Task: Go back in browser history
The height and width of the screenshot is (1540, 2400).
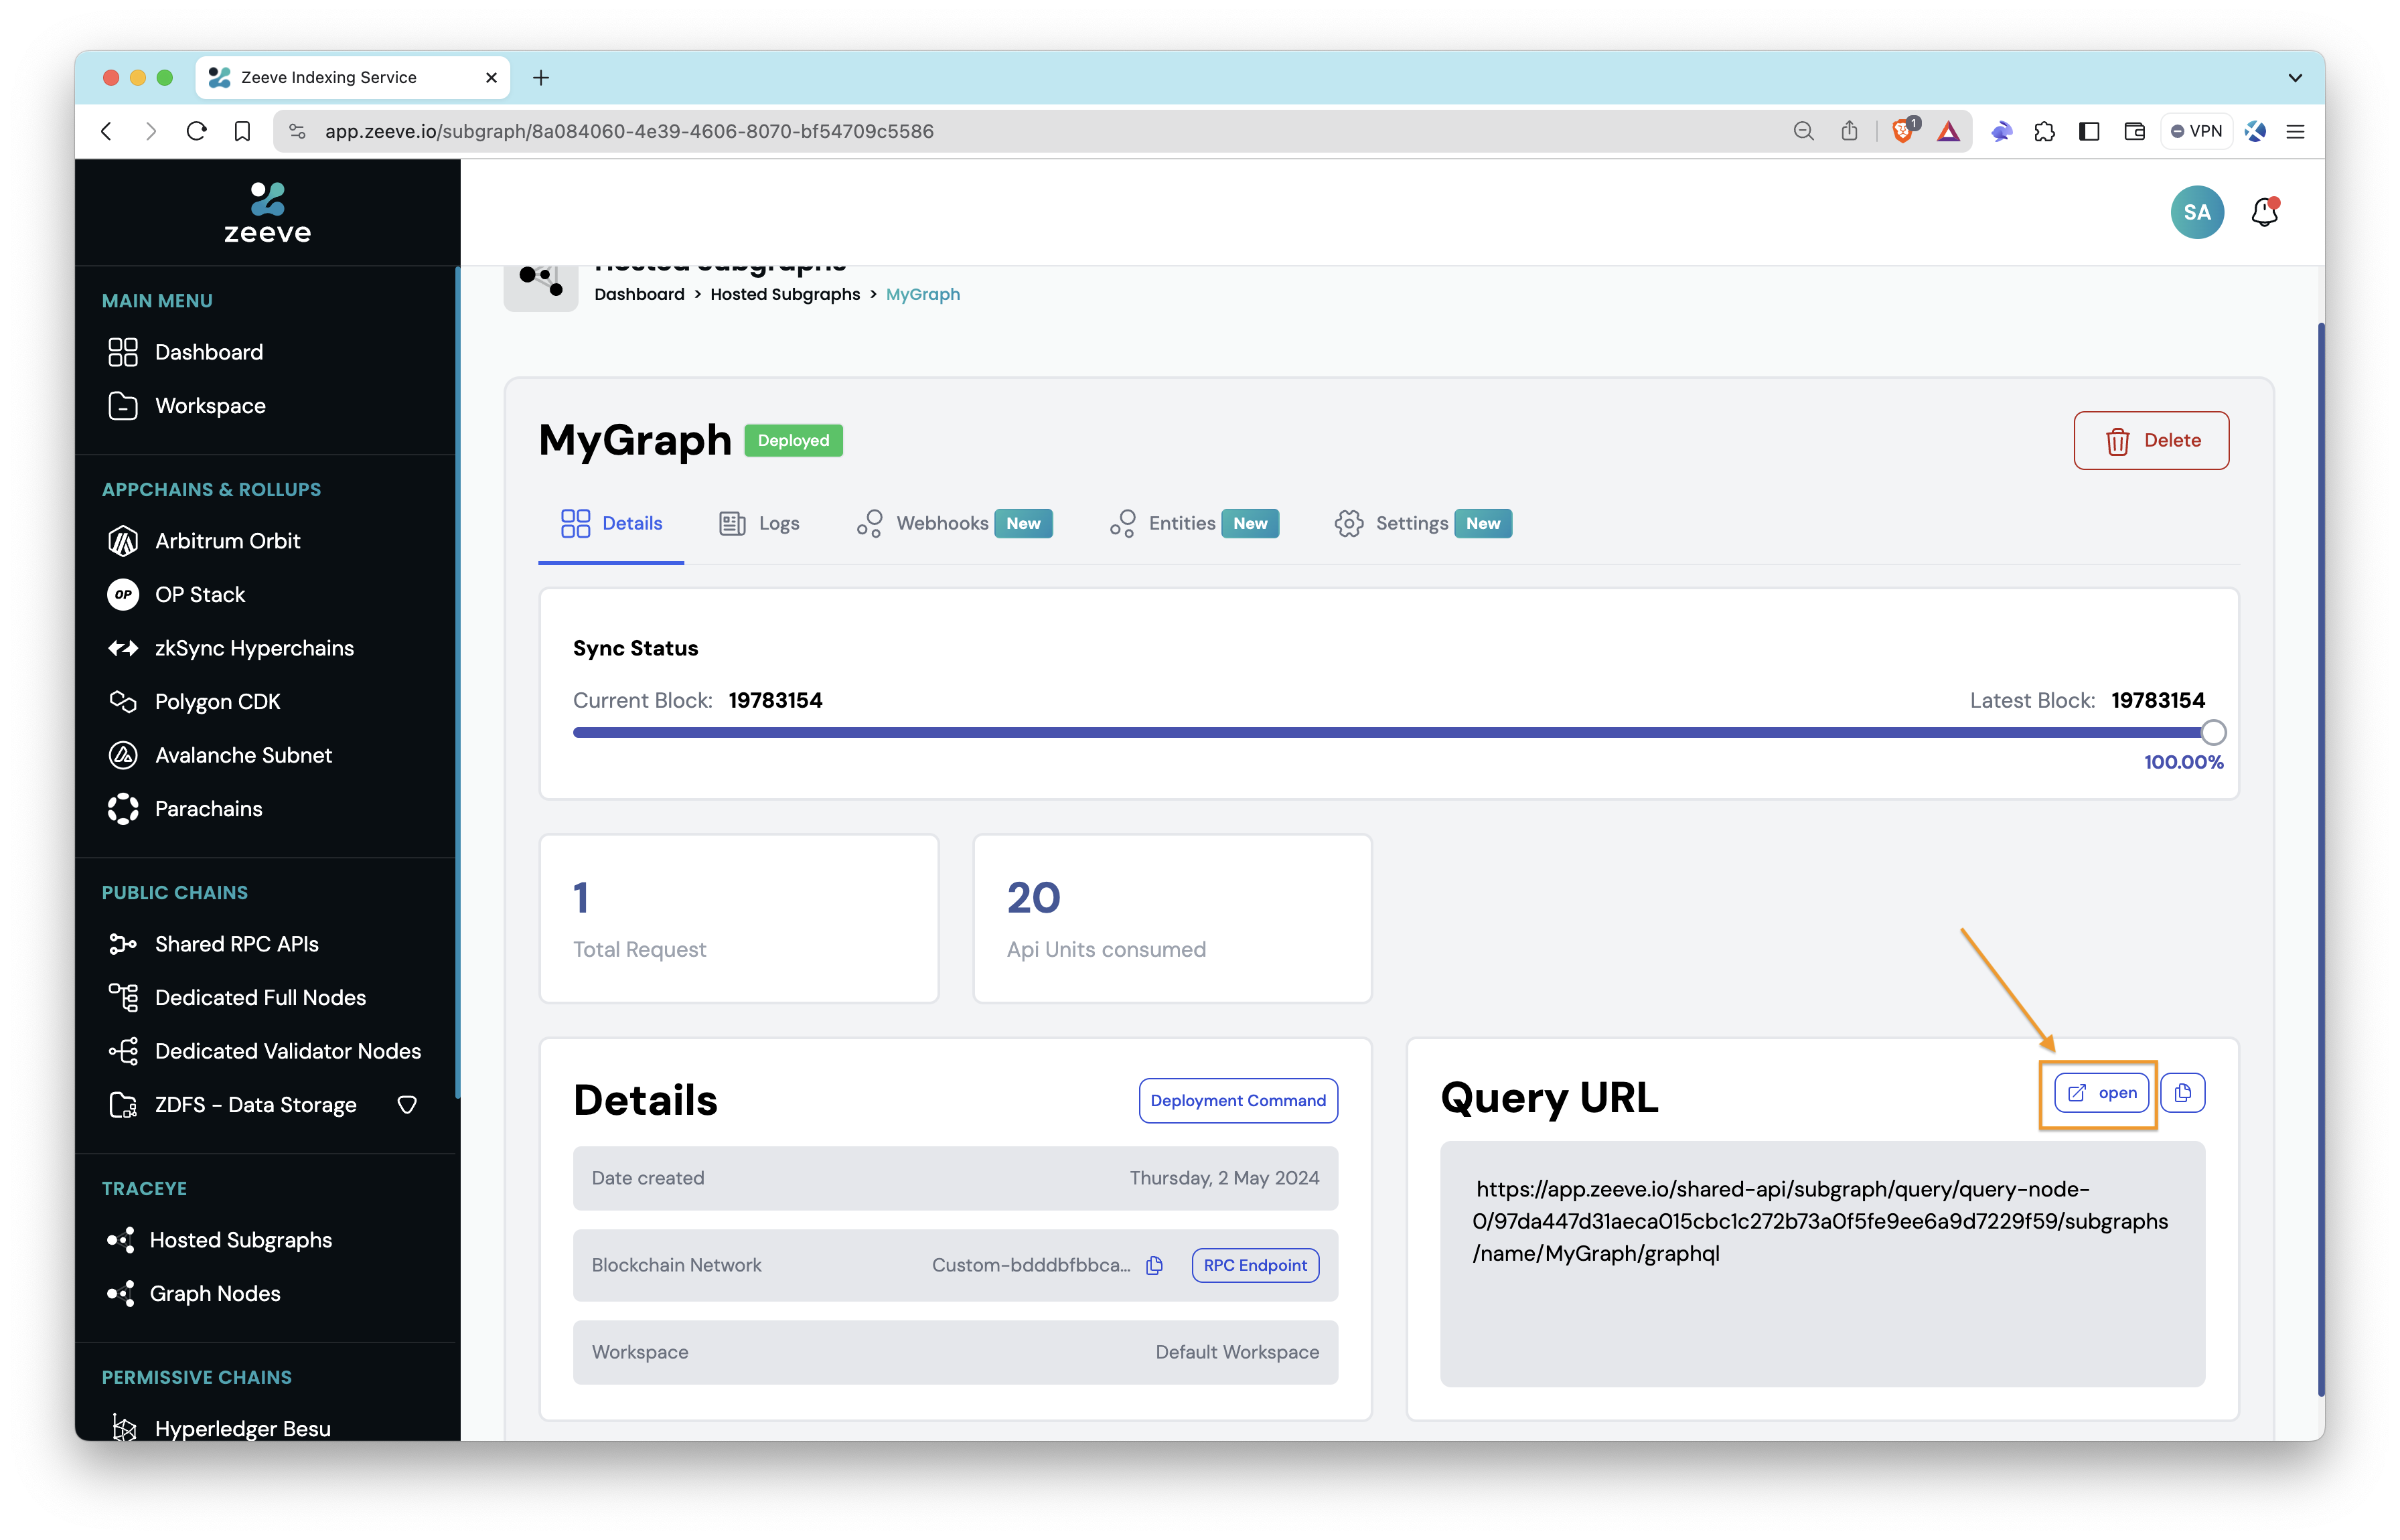Action: [x=107, y=131]
